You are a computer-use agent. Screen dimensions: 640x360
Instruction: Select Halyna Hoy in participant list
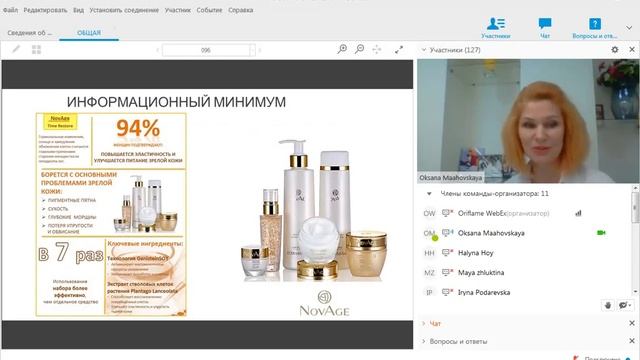pos(525,253)
